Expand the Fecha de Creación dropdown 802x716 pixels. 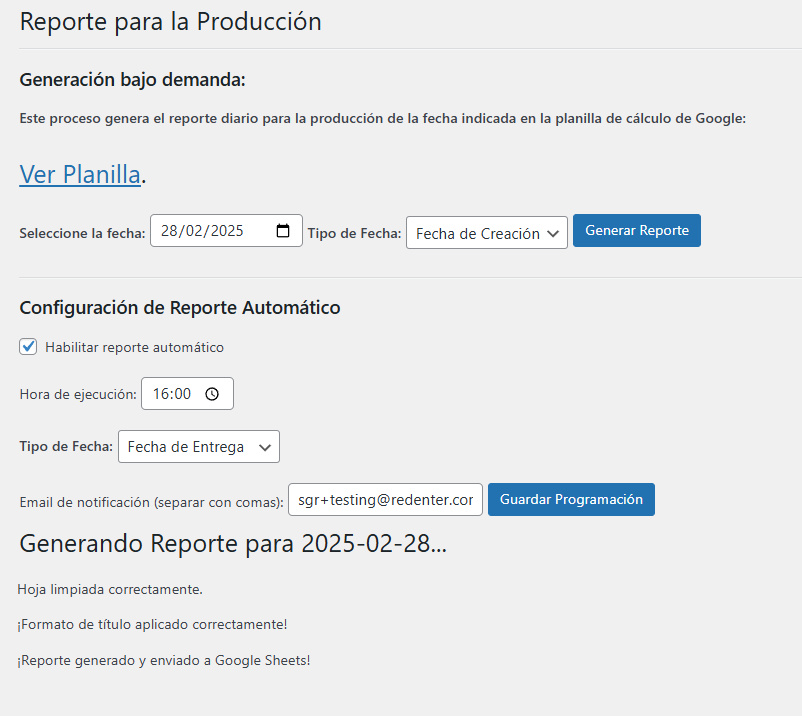(x=486, y=232)
